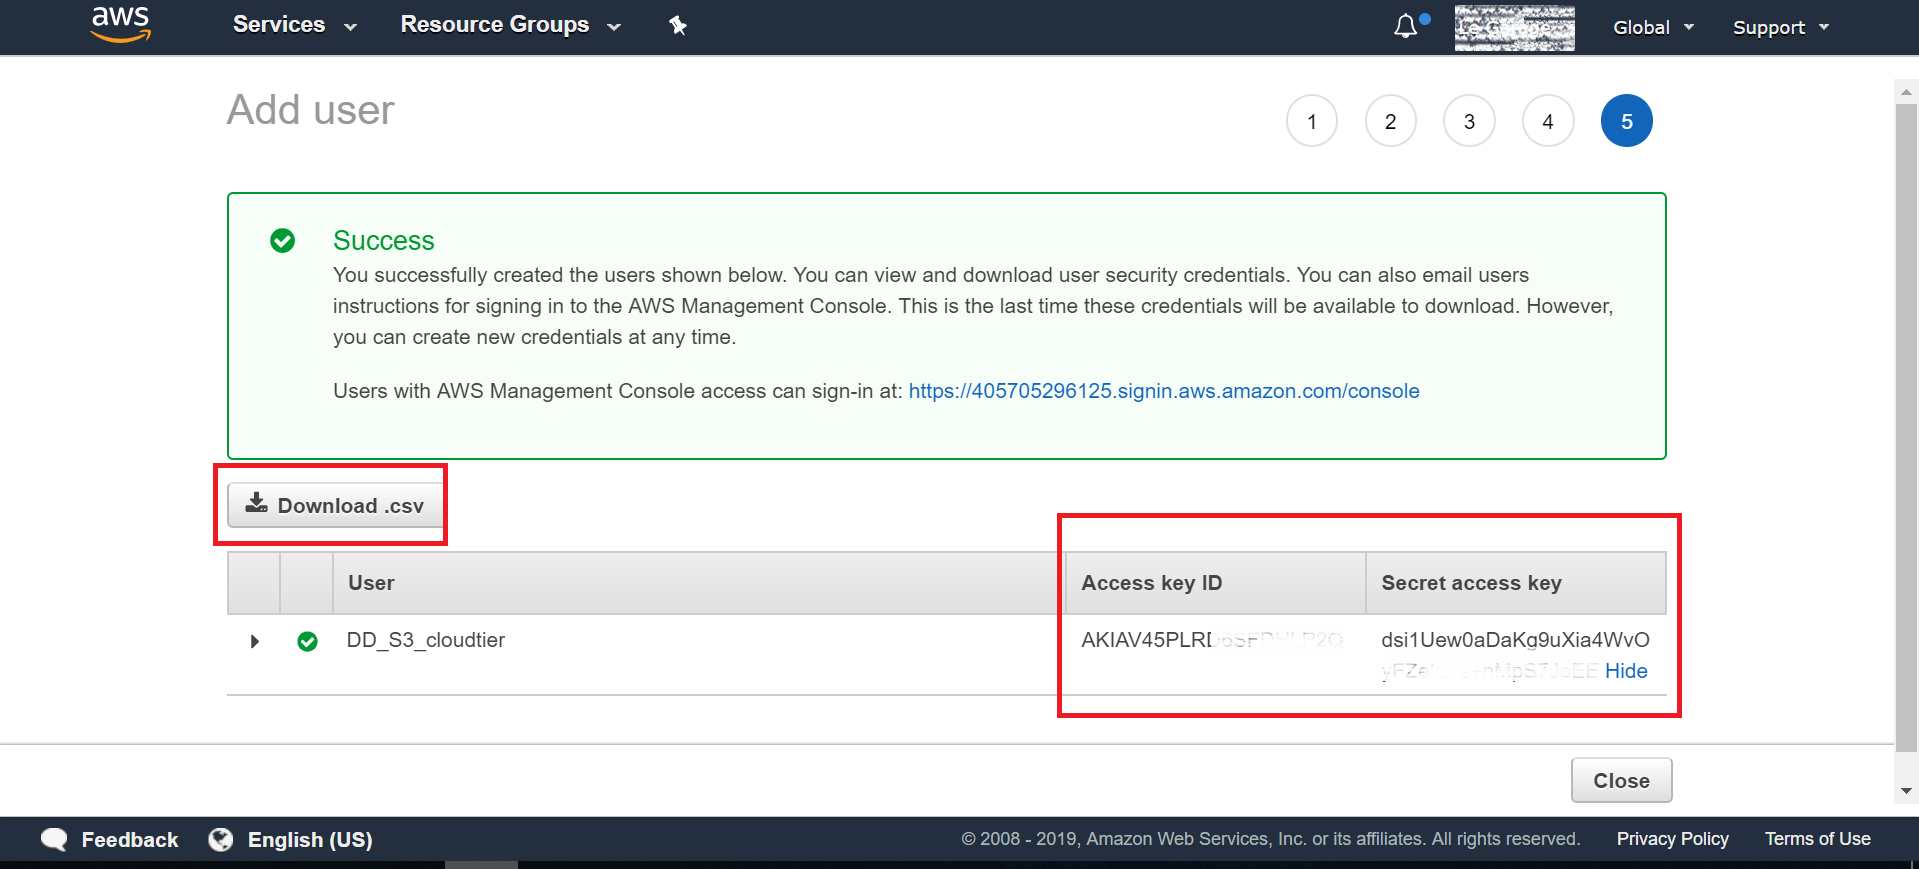Open the Support menu
Viewport: 1919px width, 869px height.
(1780, 28)
